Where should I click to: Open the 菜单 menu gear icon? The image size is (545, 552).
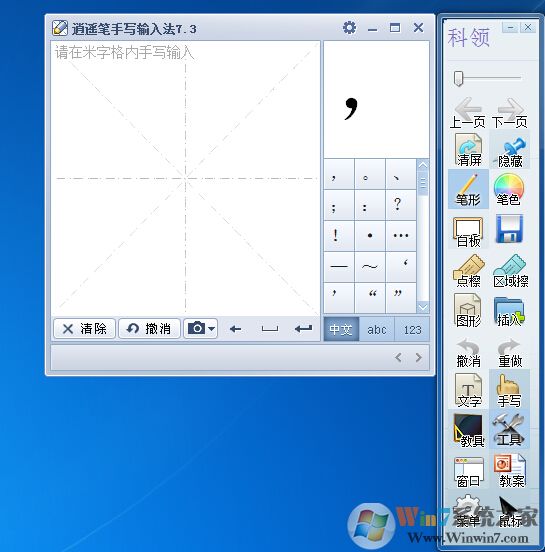468,511
